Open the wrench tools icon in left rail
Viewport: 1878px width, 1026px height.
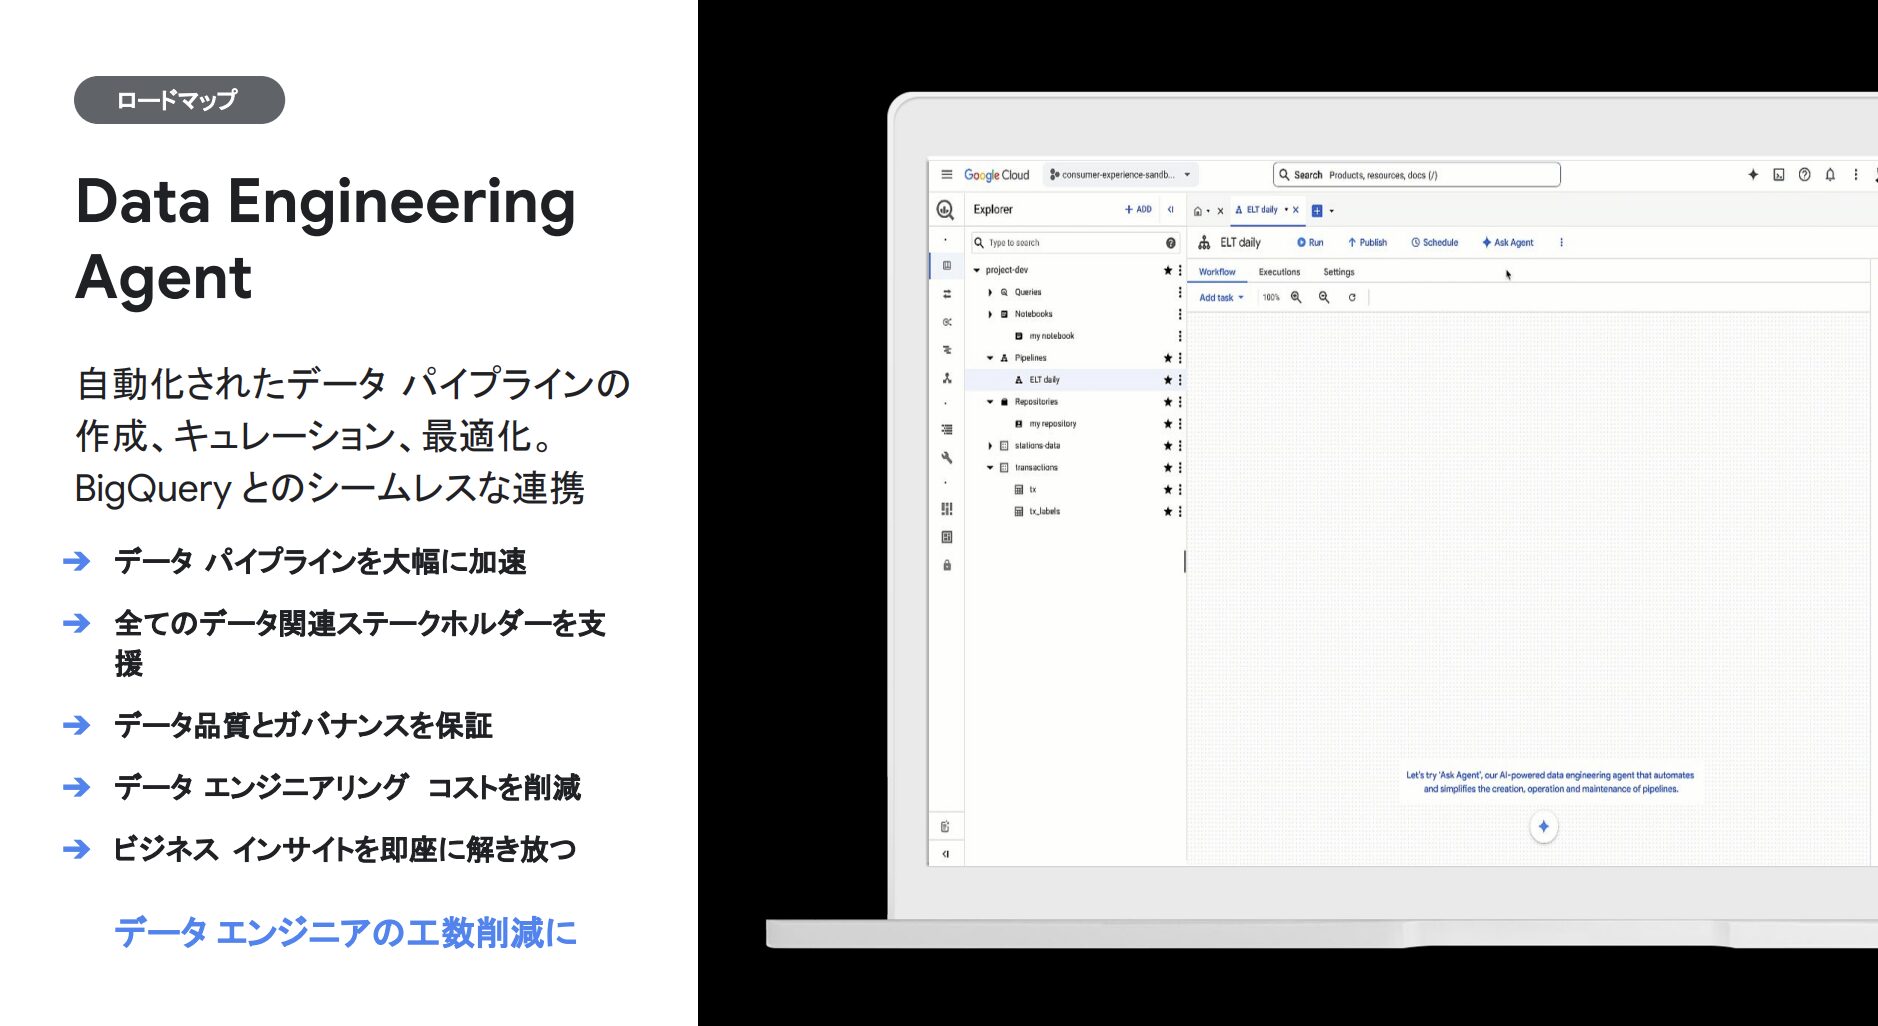(947, 457)
